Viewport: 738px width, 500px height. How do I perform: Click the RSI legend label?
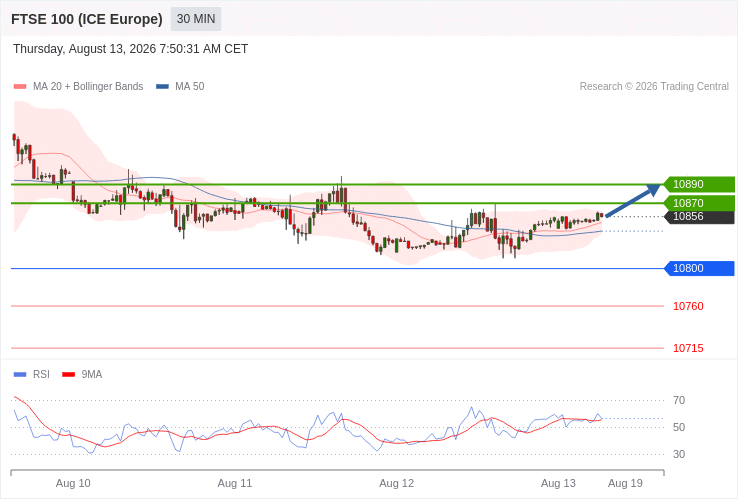[41, 375]
